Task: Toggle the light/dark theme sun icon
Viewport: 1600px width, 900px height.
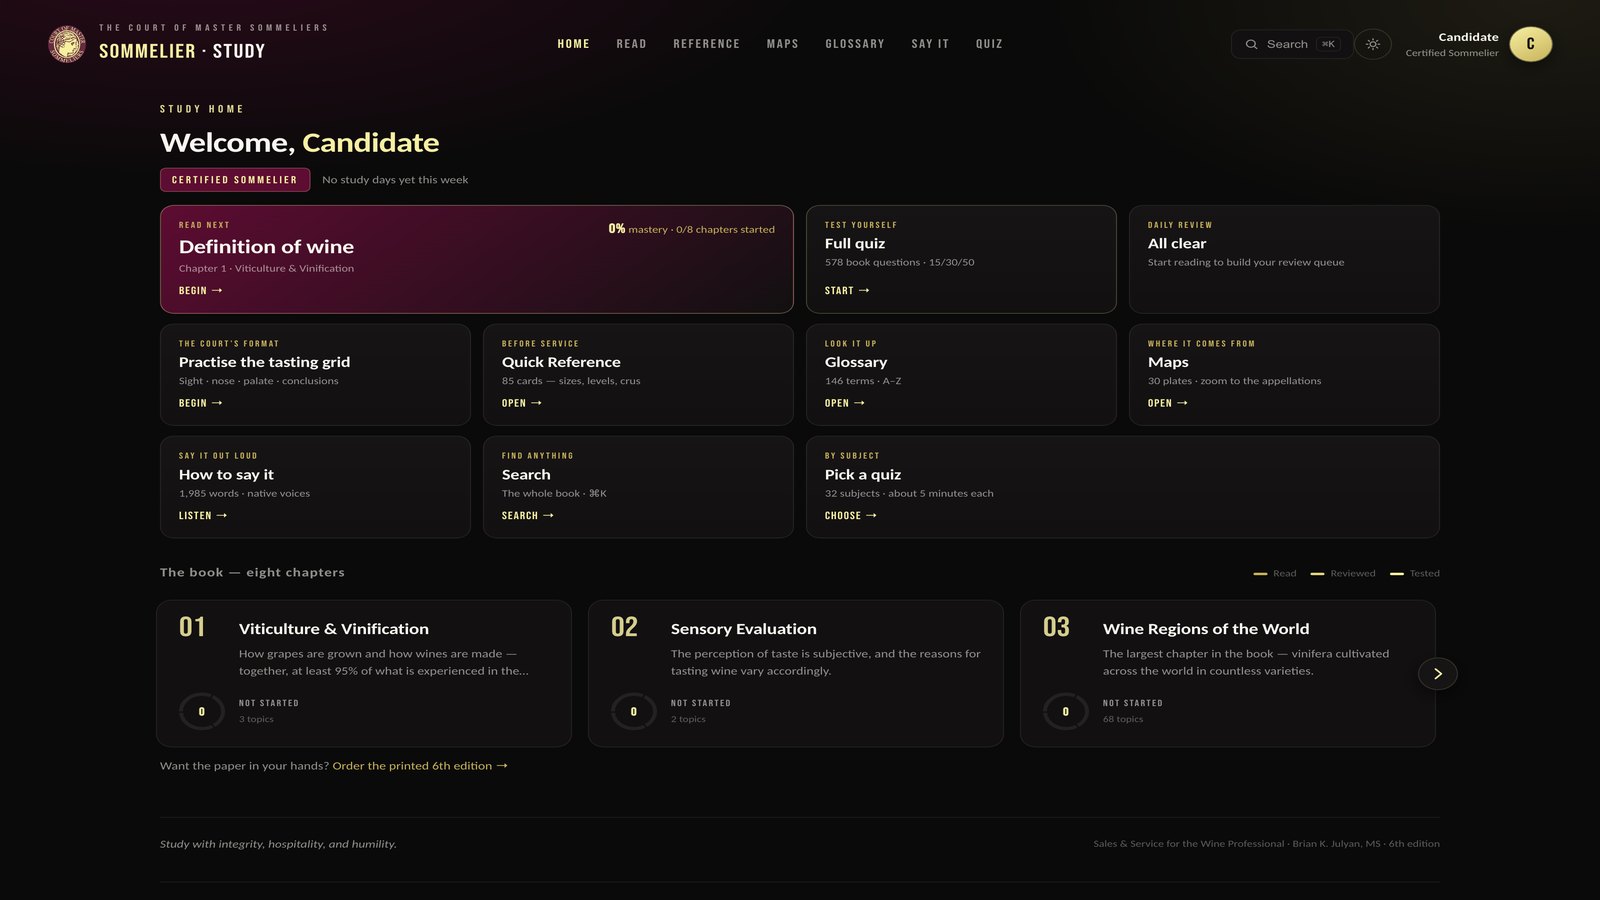Action: pyautogui.click(x=1373, y=44)
